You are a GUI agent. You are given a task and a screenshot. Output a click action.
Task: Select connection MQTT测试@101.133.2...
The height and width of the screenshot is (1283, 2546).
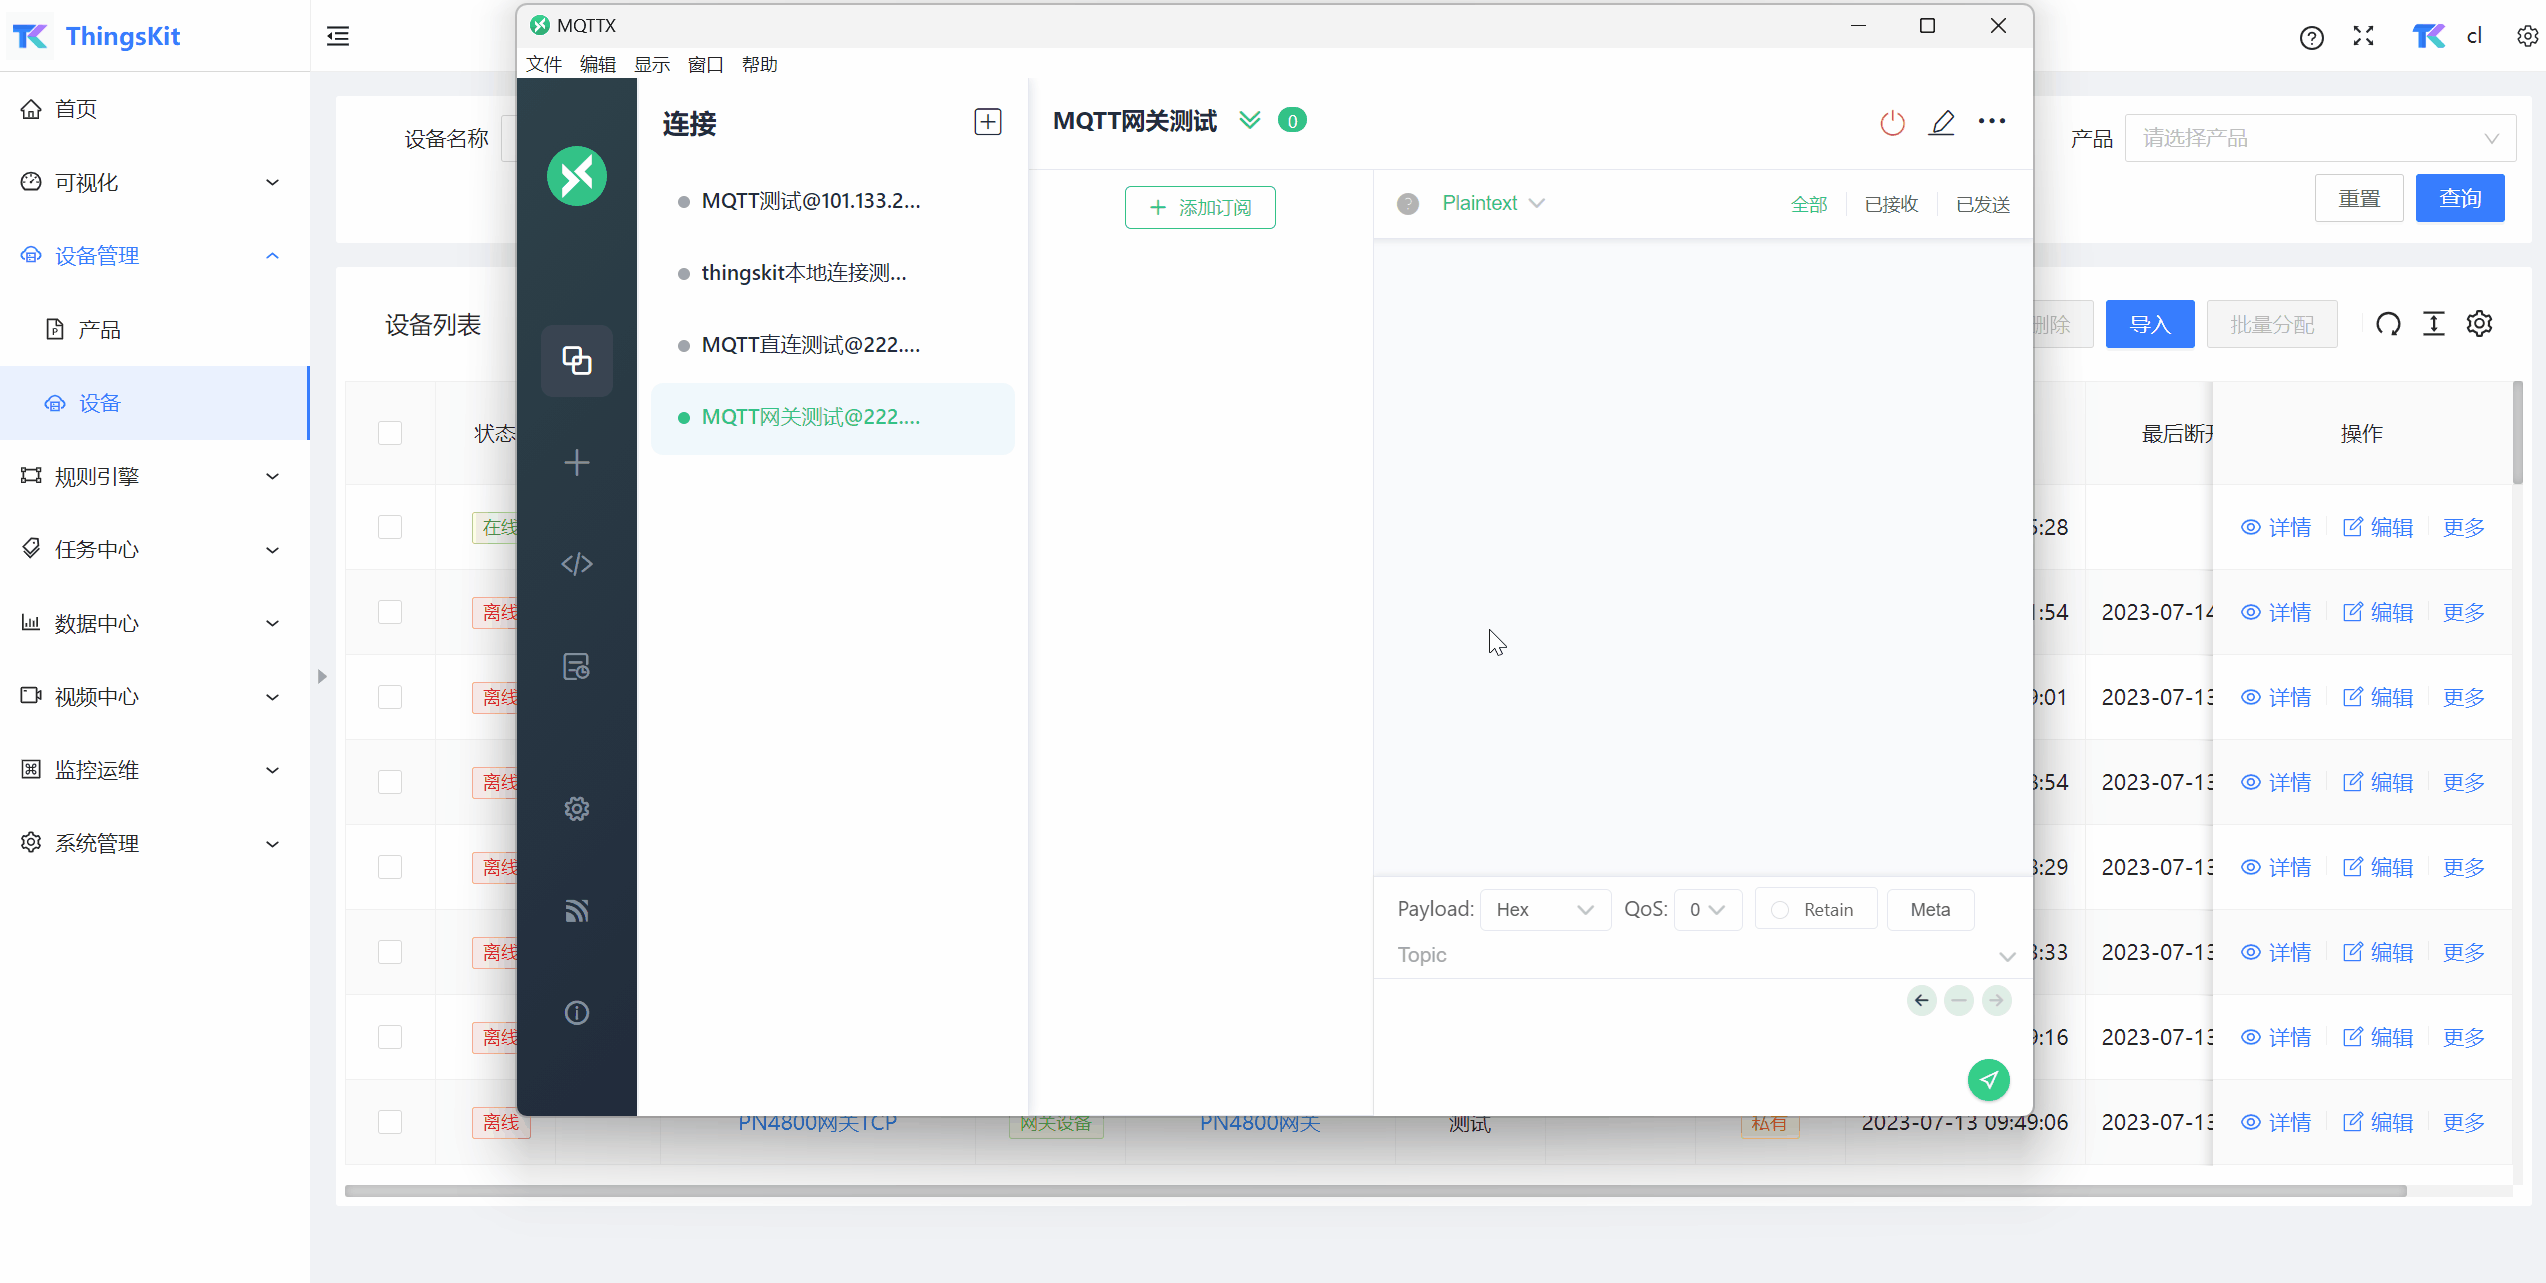832,201
